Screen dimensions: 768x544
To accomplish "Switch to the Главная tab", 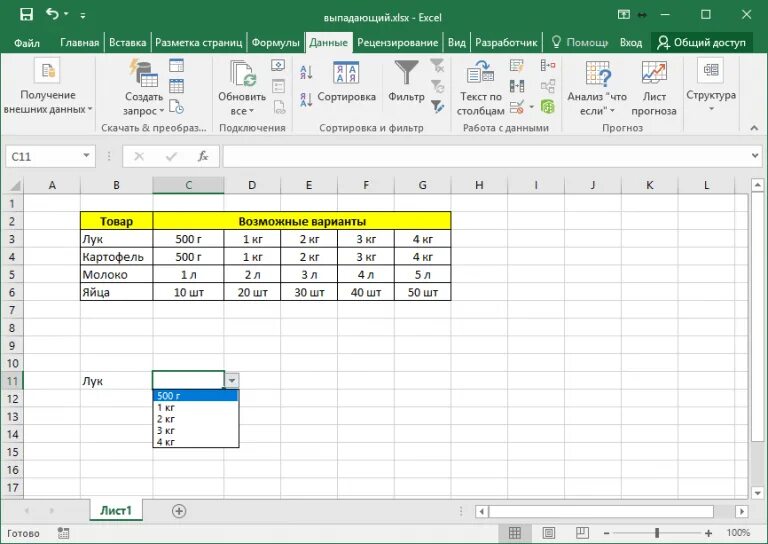I will (x=79, y=43).
